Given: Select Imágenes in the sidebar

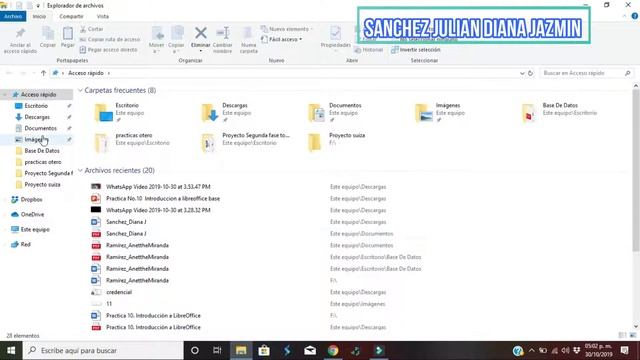Looking at the screenshot, I should point(36,139).
